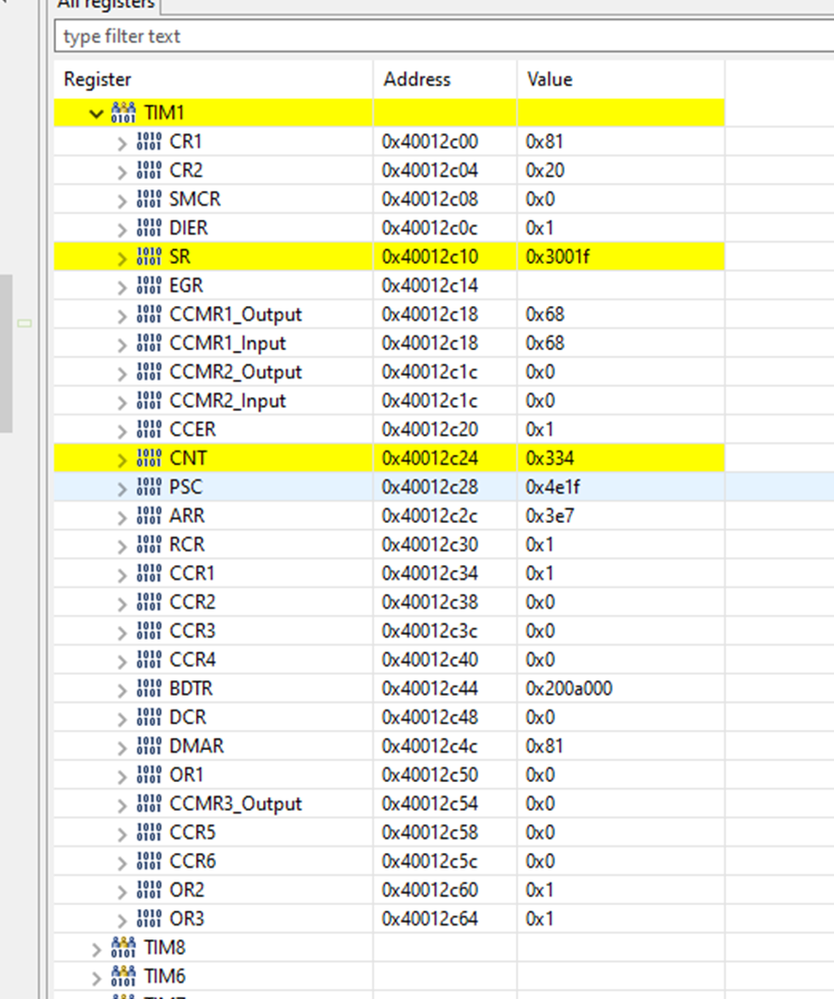
Task: Expand the PSC register fields
Action: click(x=122, y=489)
